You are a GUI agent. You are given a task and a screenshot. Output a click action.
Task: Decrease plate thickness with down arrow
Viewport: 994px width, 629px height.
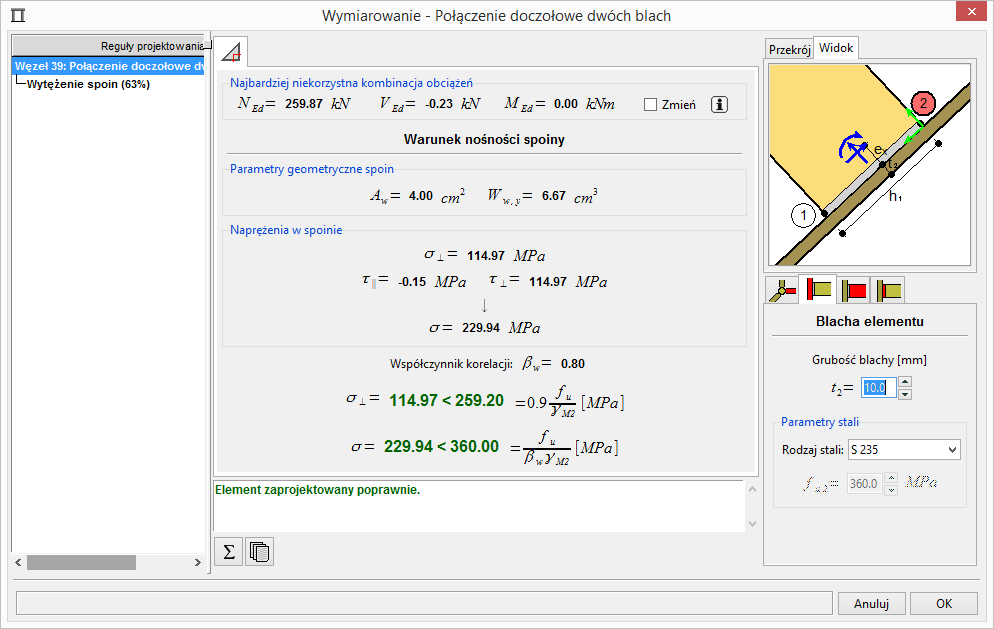904,393
